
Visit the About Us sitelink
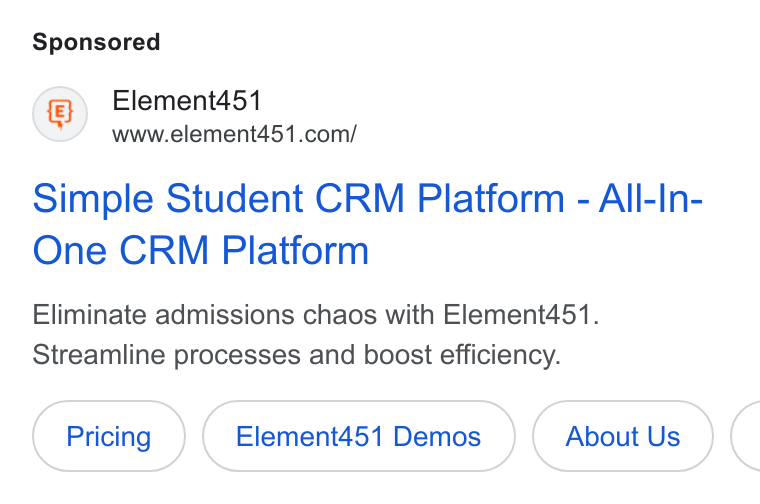pyautogui.click(x=623, y=436)
